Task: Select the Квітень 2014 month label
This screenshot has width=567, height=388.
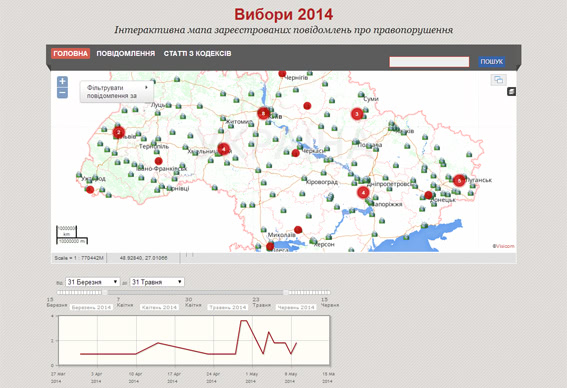Action: point(159,307)
